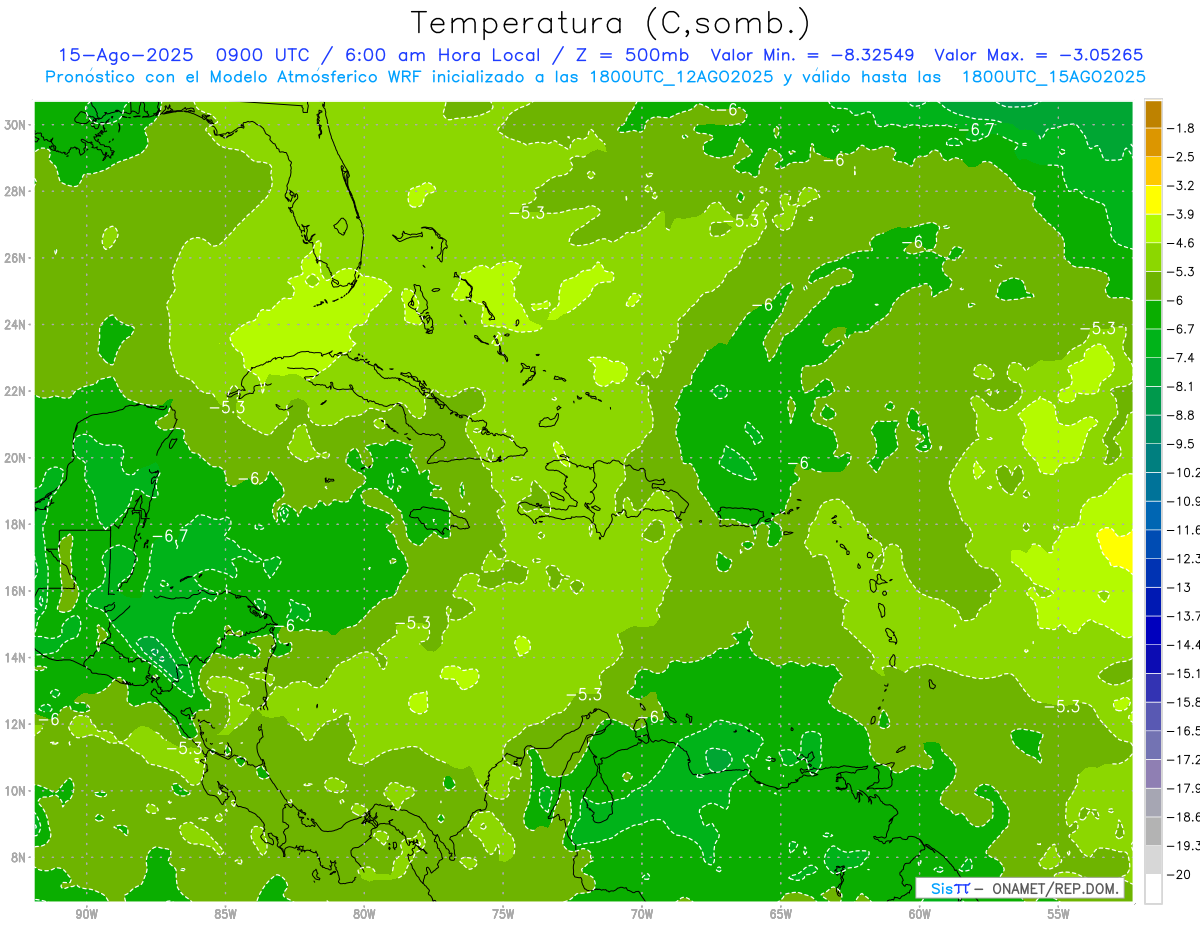Click the 75W longitude axis label
This screenshot has width=1200, height=927.
(503, 914)
